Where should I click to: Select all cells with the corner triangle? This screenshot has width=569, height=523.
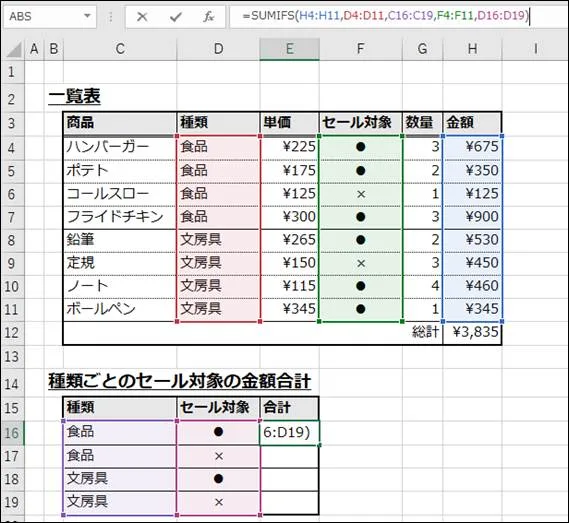[14, 49]
